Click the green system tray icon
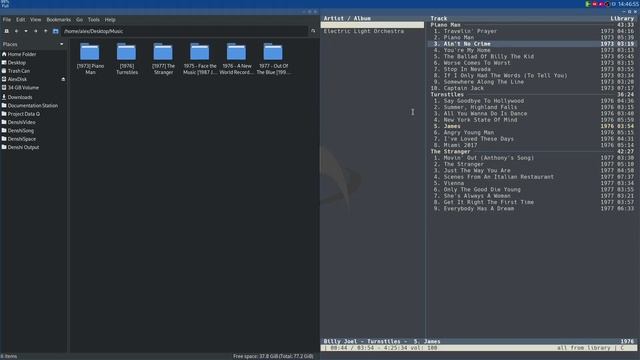 click(588, 4)
